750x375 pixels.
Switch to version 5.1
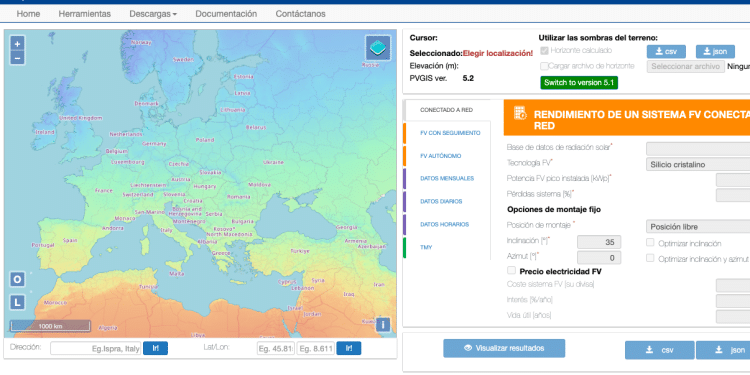(x=579, y=83)
